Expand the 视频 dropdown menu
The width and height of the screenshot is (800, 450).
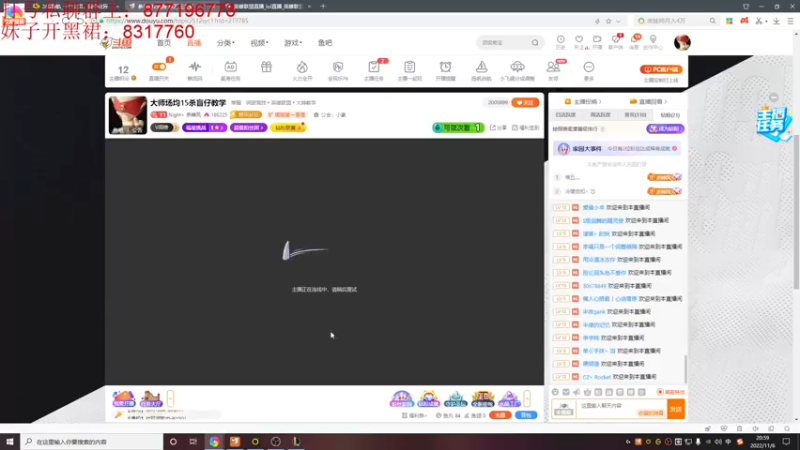[259, 43]
